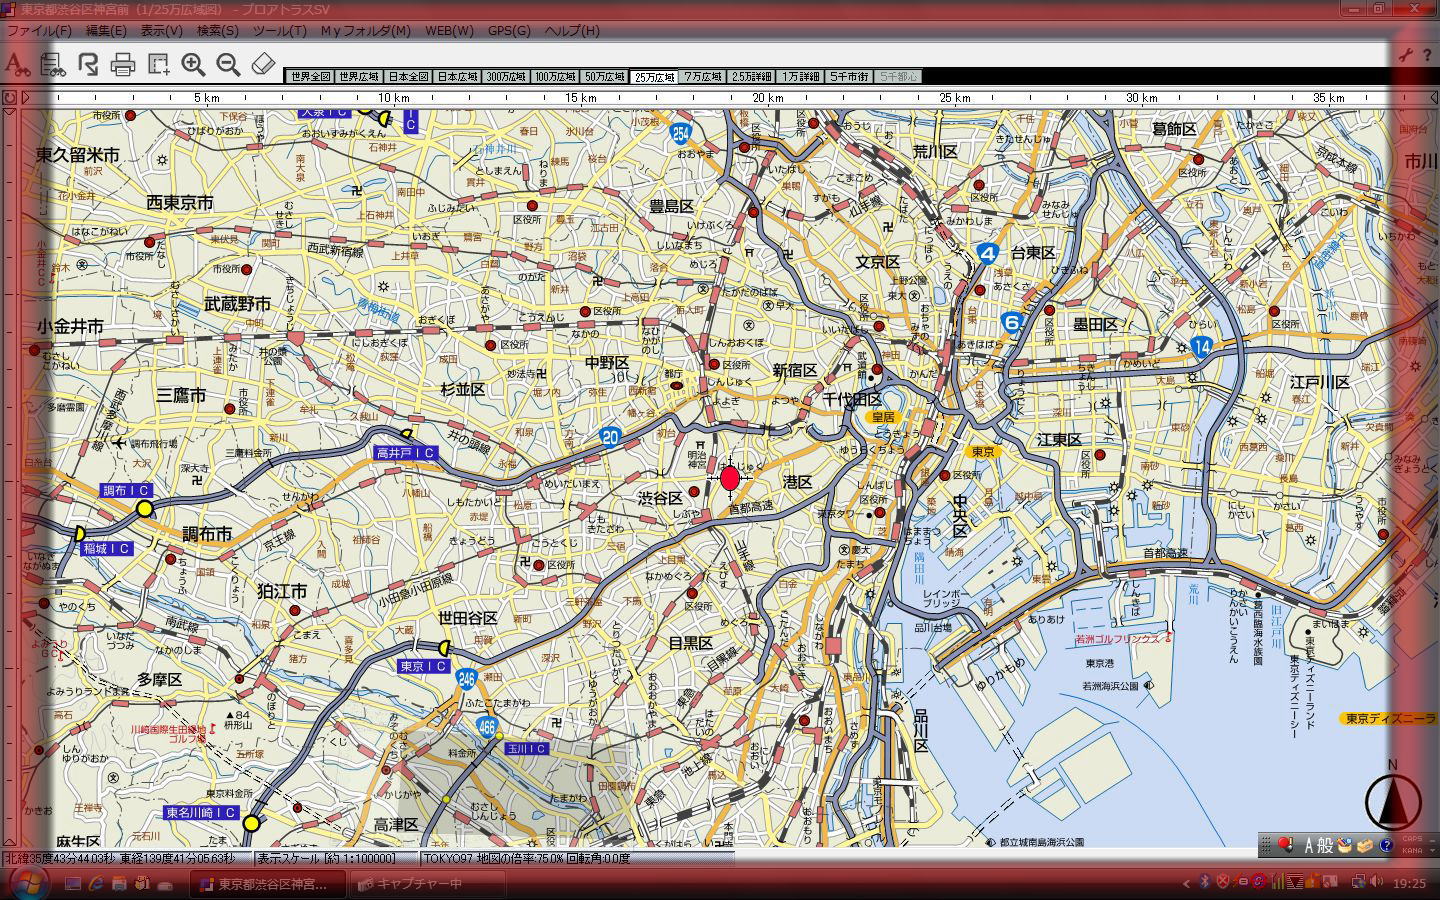Viewport: 1440px width, 900px height.
Task: Select the 日本広域 scale button
Action: 457,77
